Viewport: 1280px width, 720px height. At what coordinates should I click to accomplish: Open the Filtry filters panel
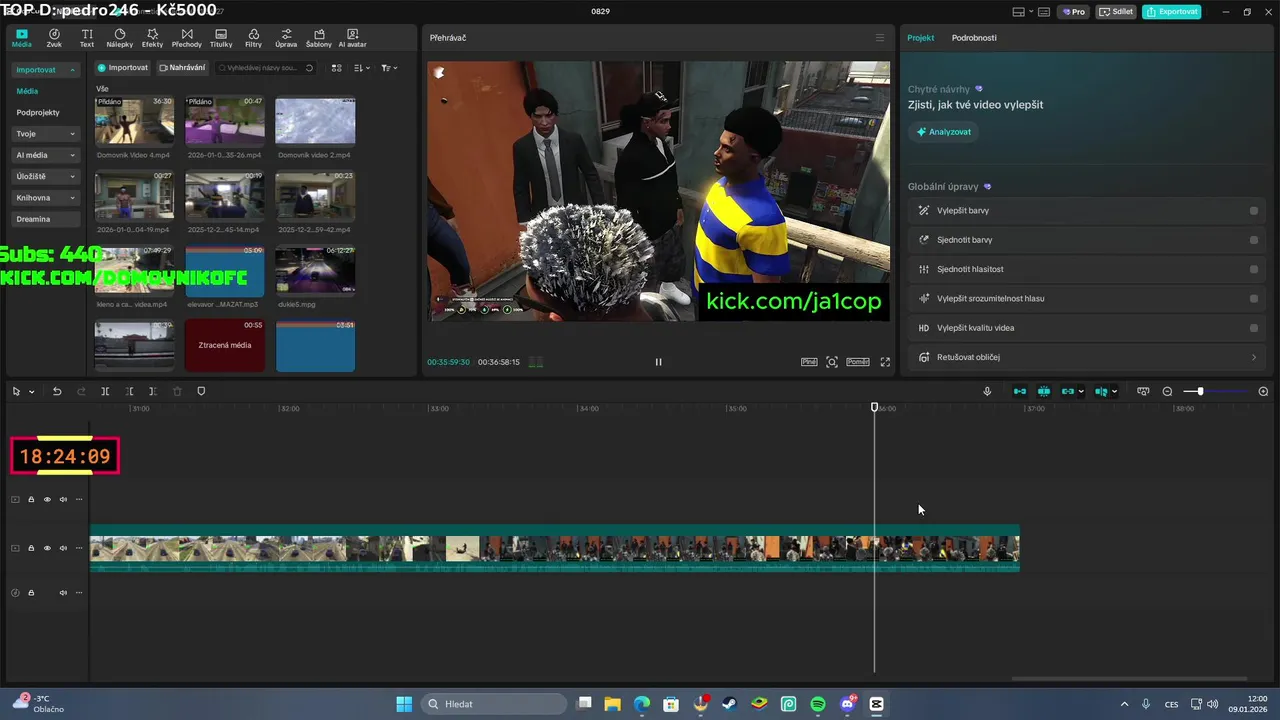[253, 38]
